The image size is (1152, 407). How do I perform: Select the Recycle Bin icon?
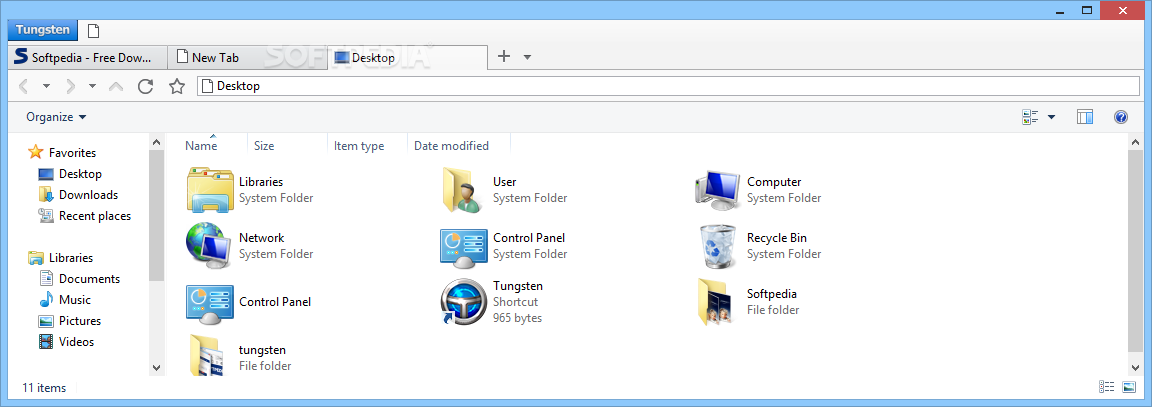(717, 246)
